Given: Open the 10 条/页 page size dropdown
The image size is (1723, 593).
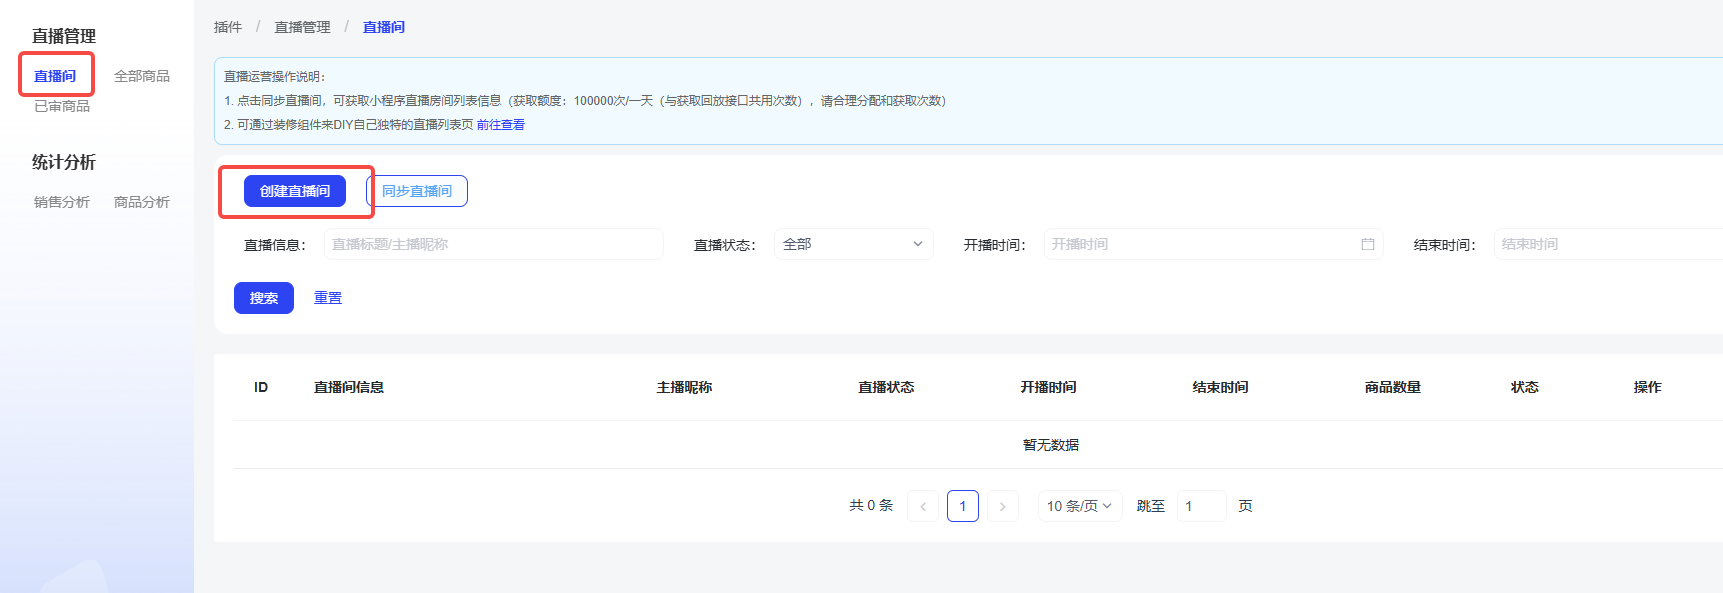Looking at the screenshot, I should pos(1079,506).
